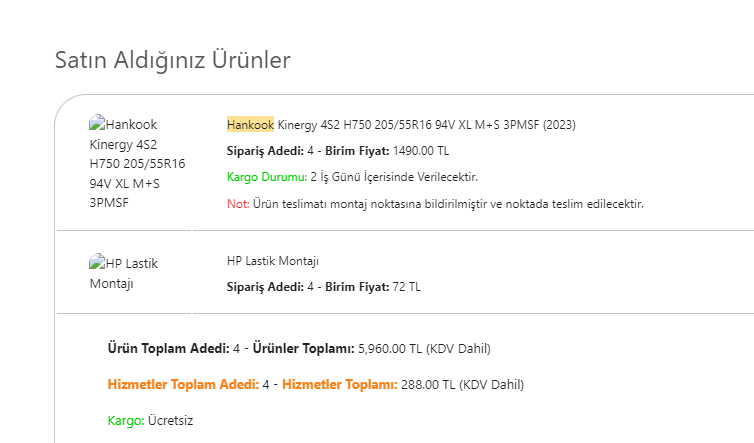Screen dimensions: 754x443
Task: Open the HP Lastik Montajı thumbnail label
Action: point(124,273)
